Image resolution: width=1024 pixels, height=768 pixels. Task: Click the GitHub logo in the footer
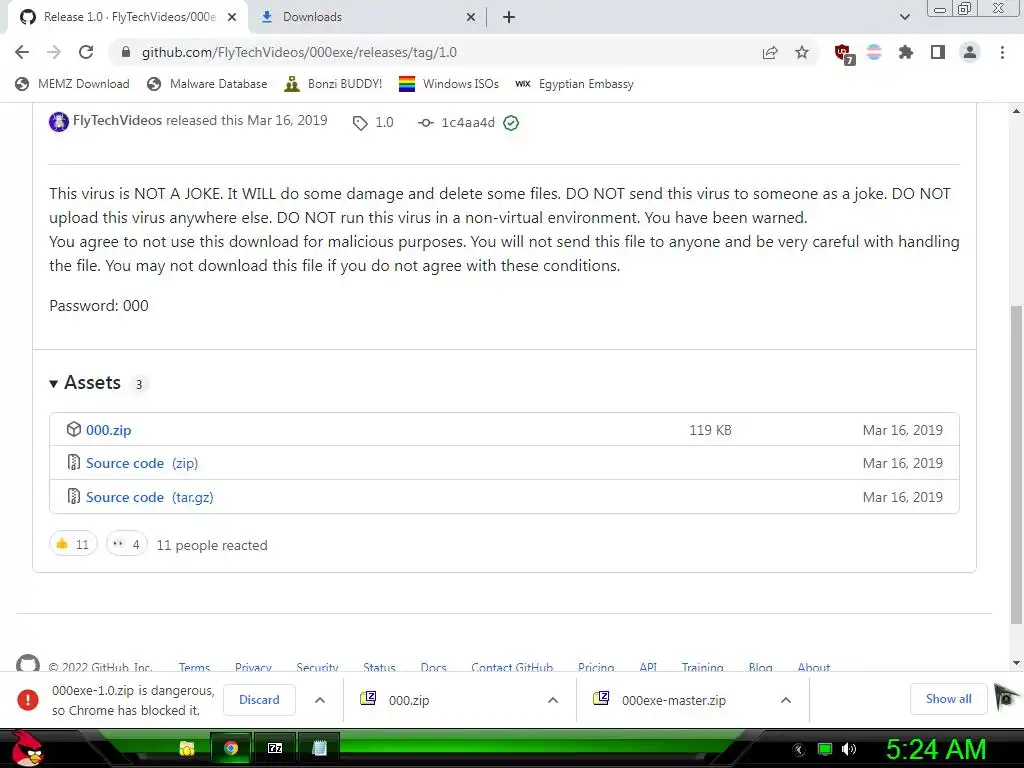point(28,664)
